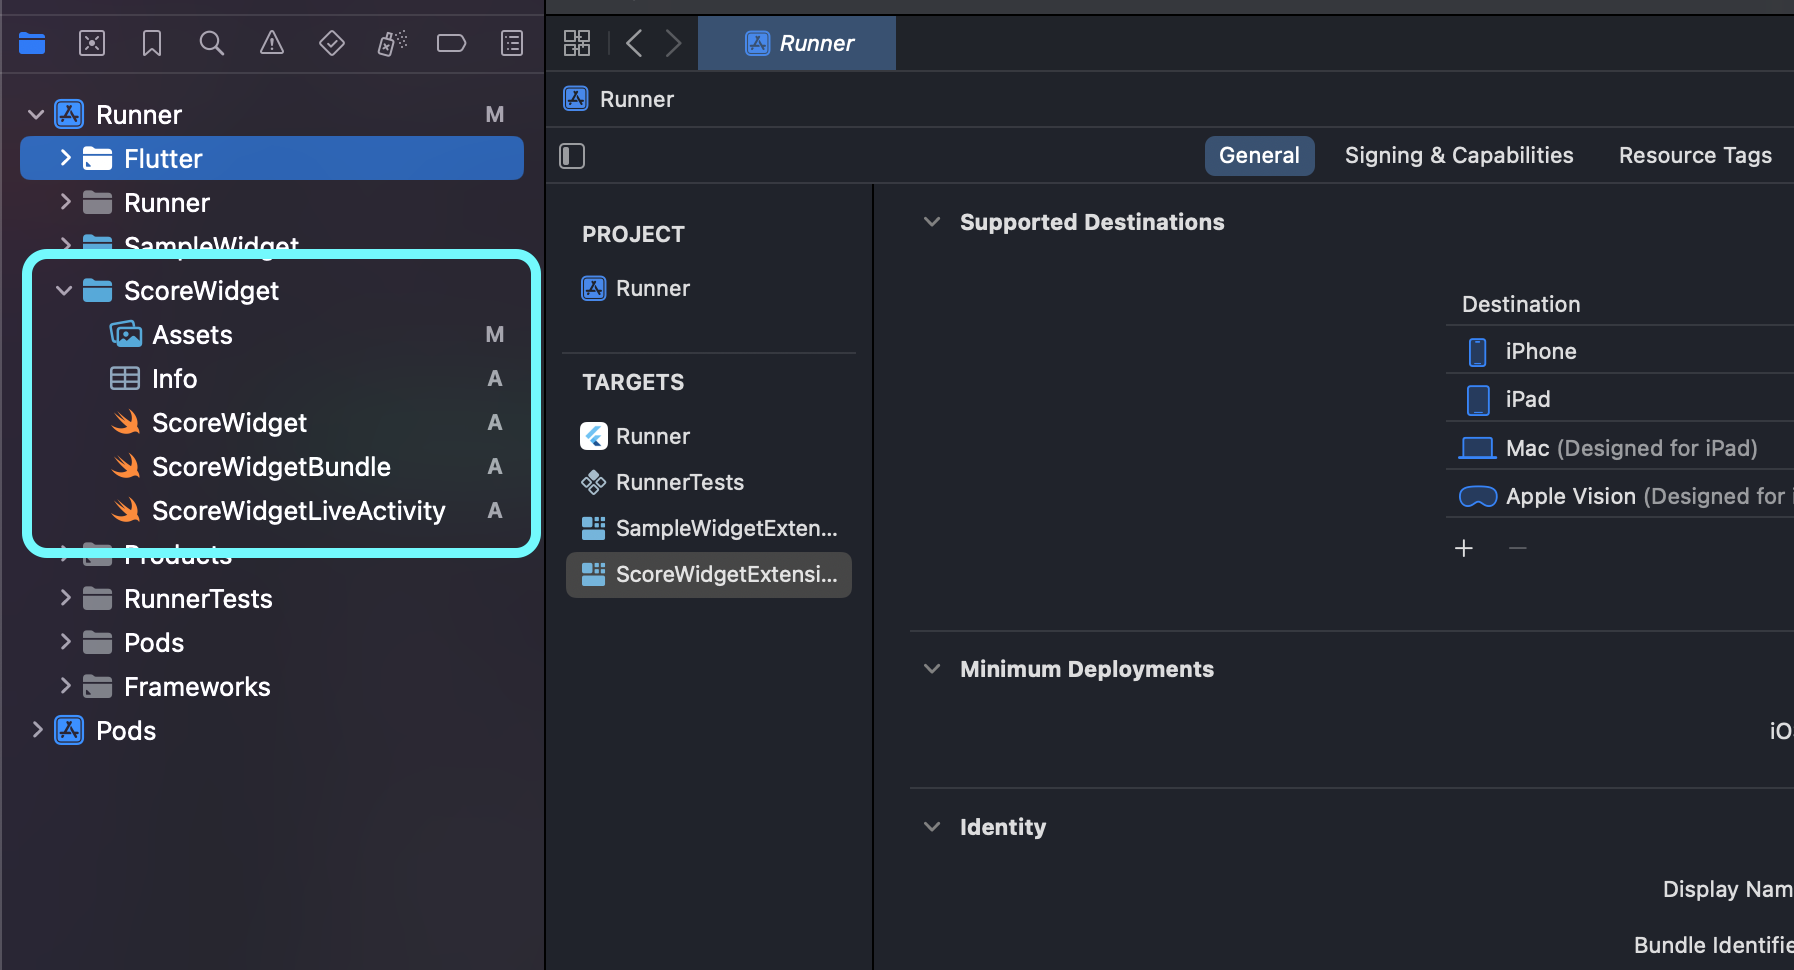1794x970 pixels.
Task: Add a new supported destination
Action: click(x=1464, y=548)
